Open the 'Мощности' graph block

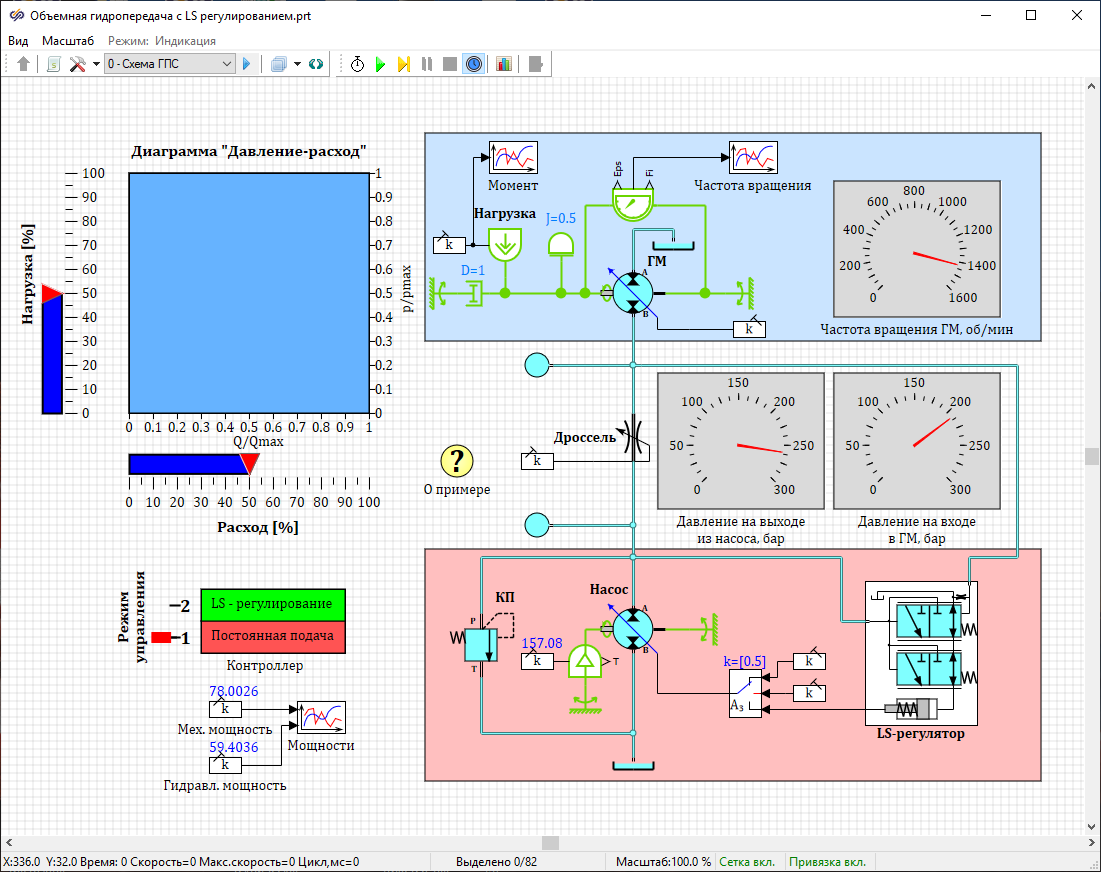point(321,718)
